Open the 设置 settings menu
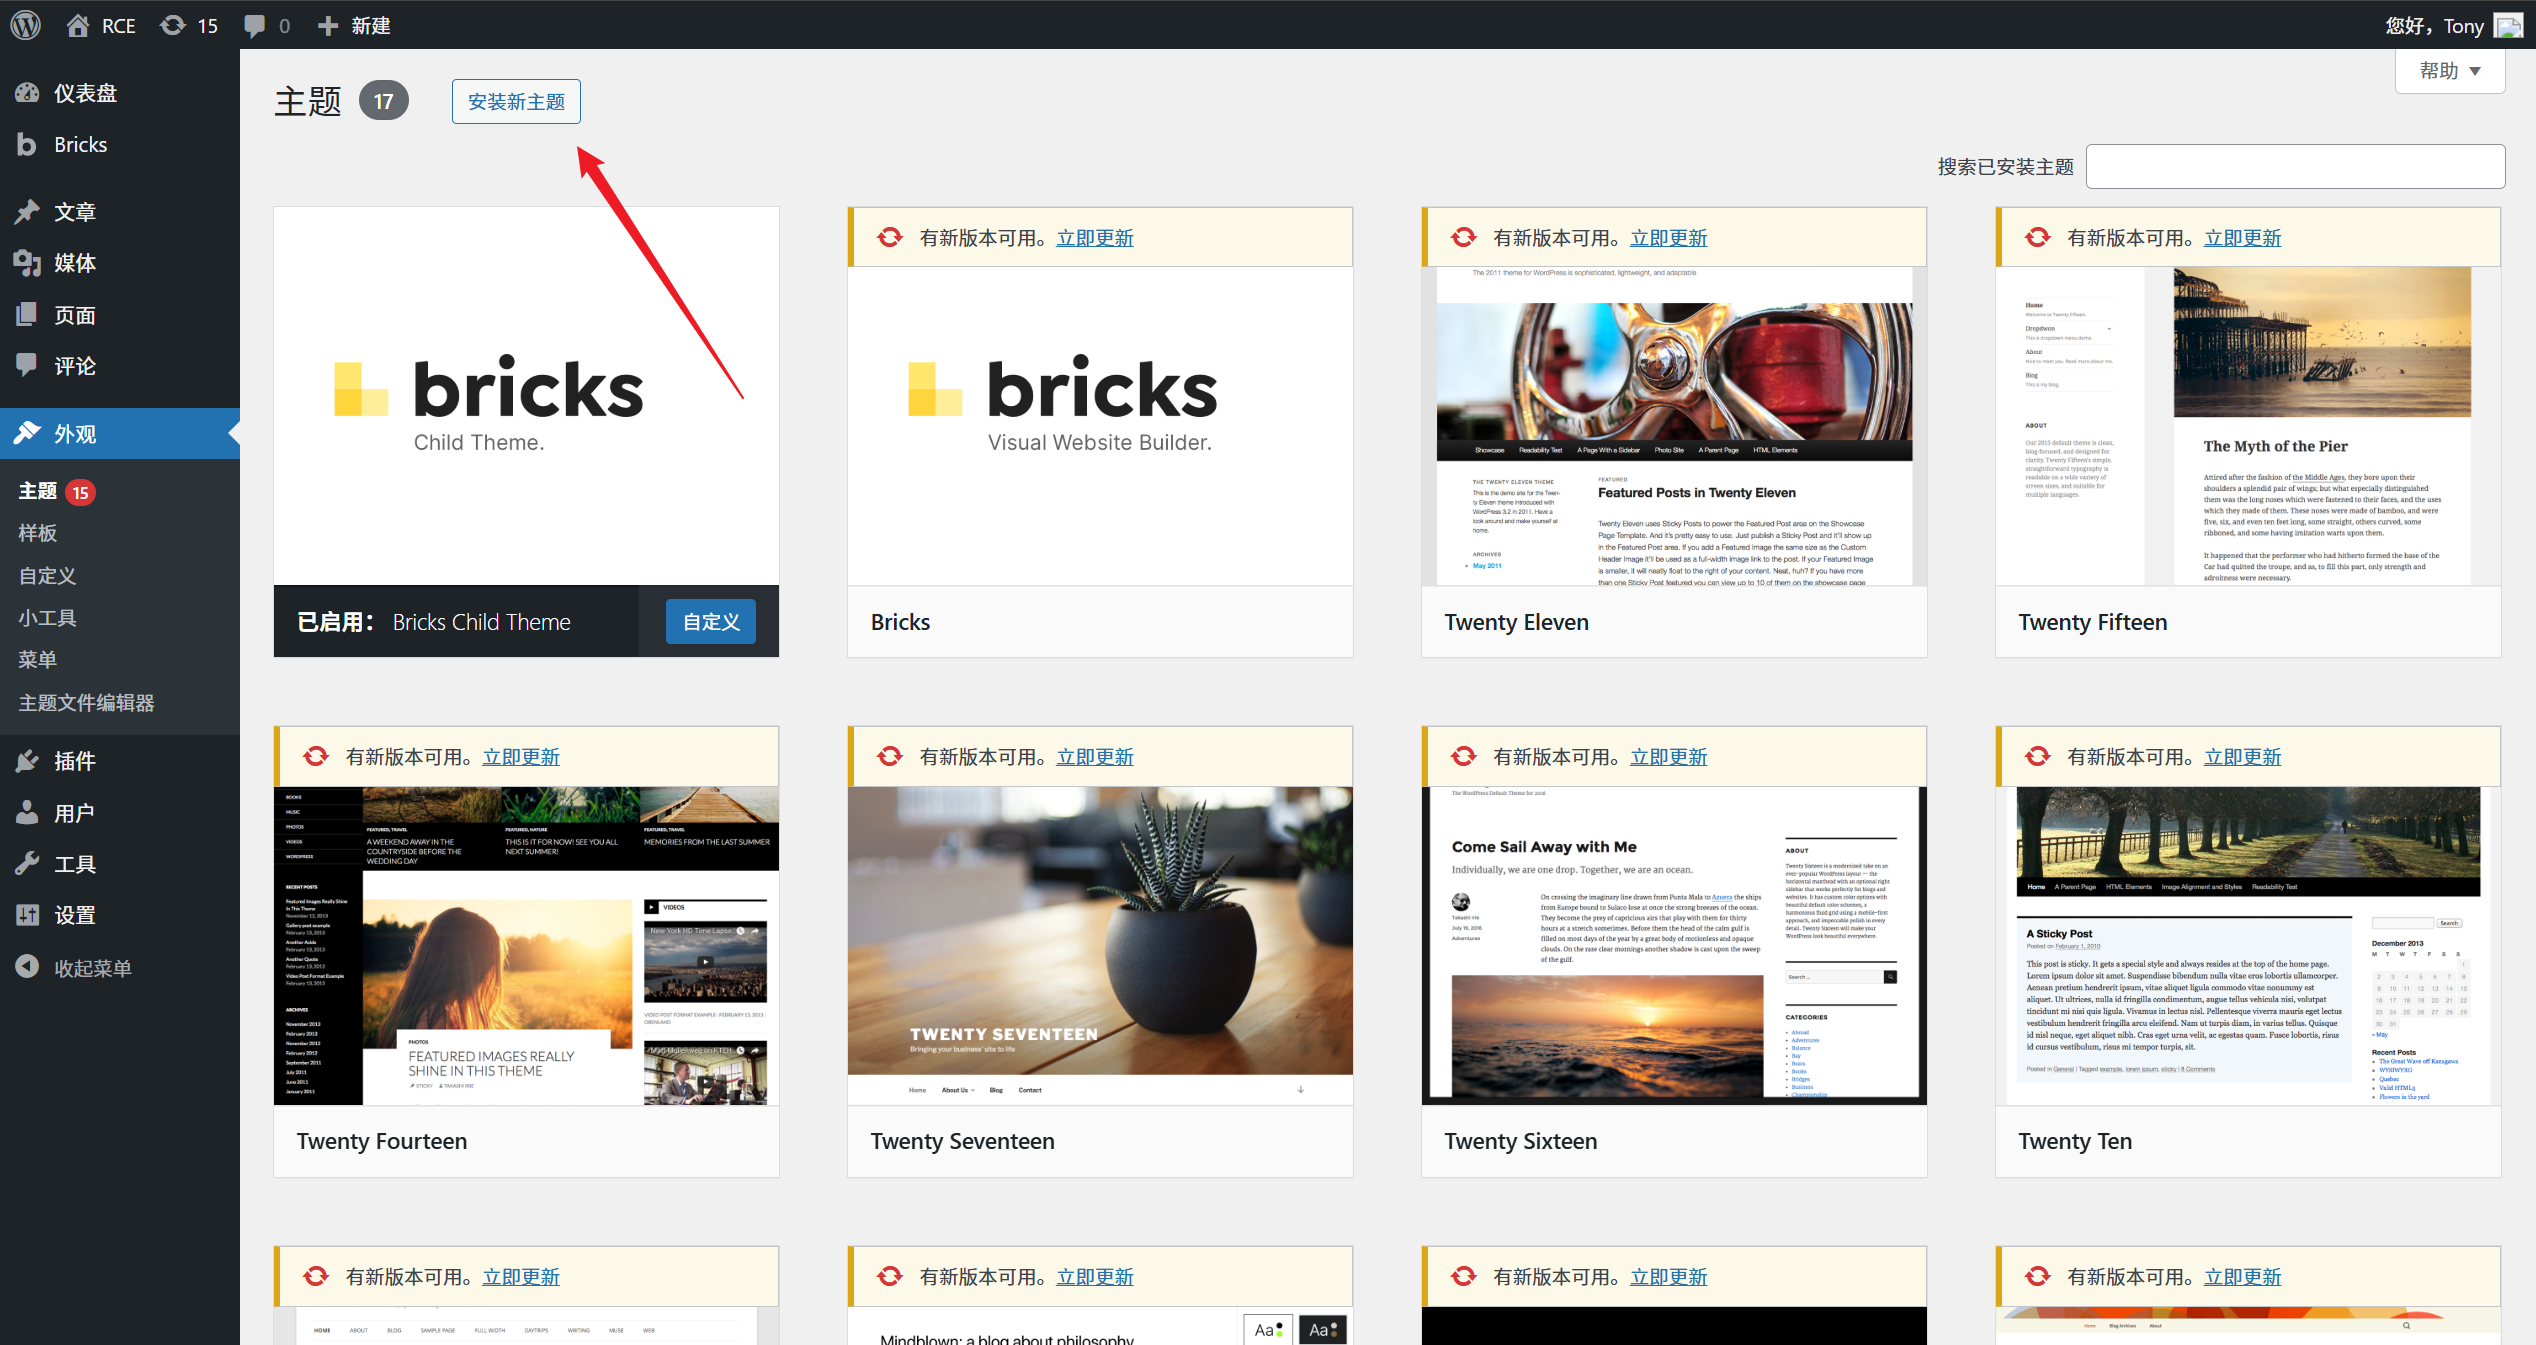The image size is (2536, 1345). coord(75,915)
